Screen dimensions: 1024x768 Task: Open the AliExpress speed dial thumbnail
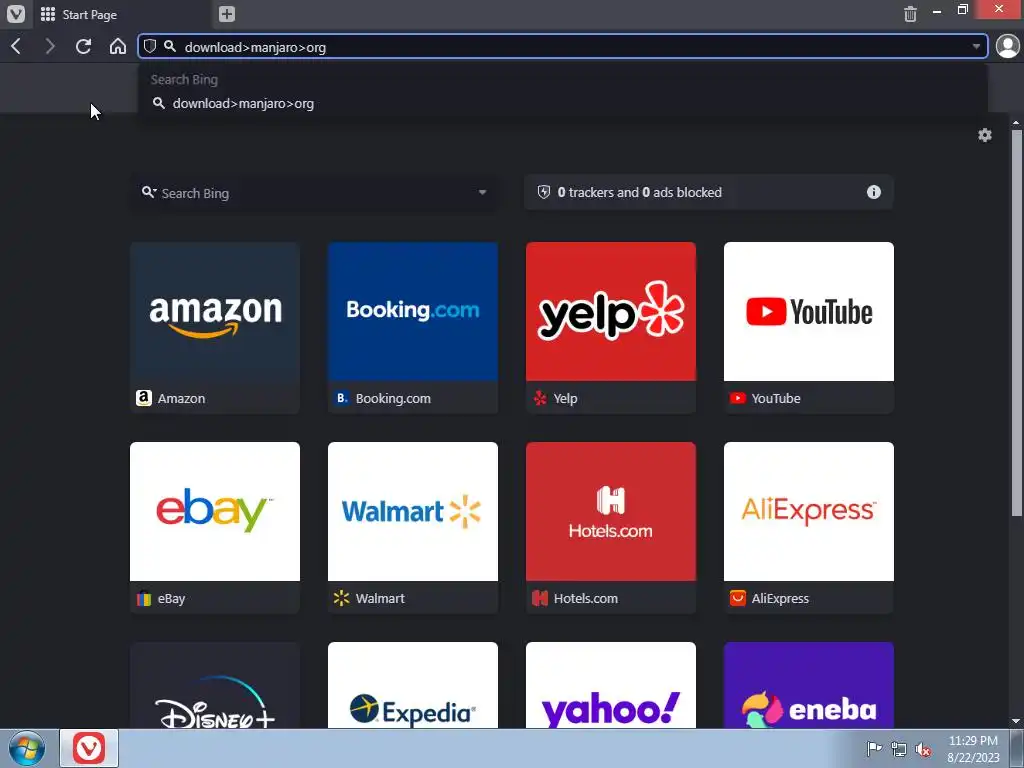pos(808,511)
